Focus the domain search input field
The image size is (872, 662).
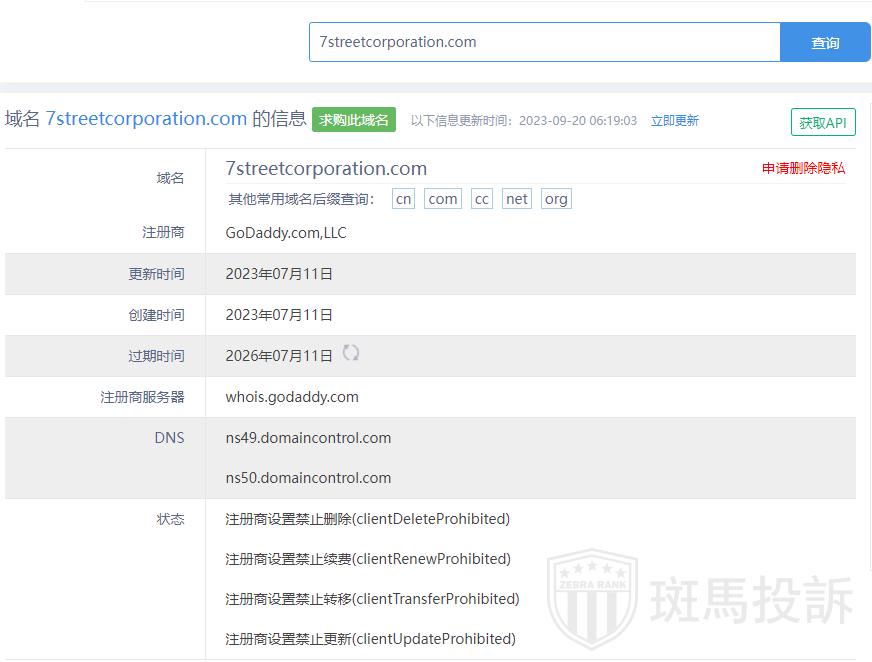pos(544,42)
